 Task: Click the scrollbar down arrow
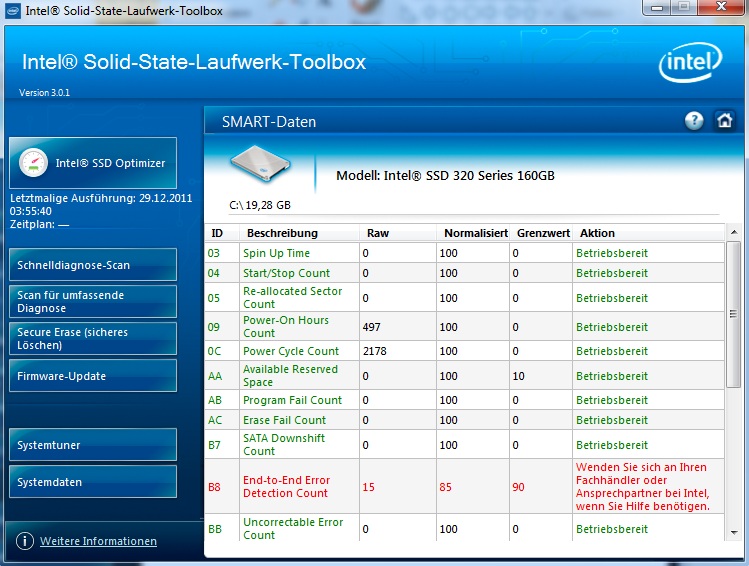(733, 533)
